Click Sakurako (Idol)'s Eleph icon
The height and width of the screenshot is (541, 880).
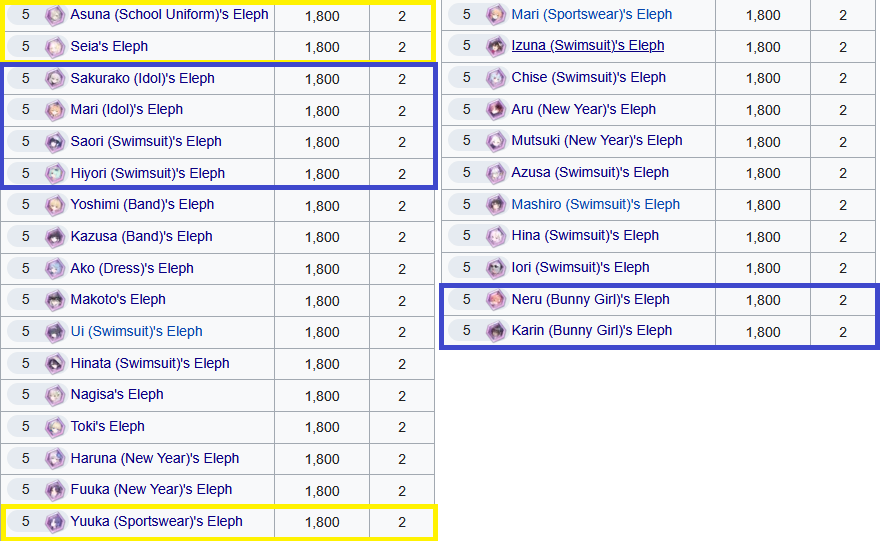(55, 79)
